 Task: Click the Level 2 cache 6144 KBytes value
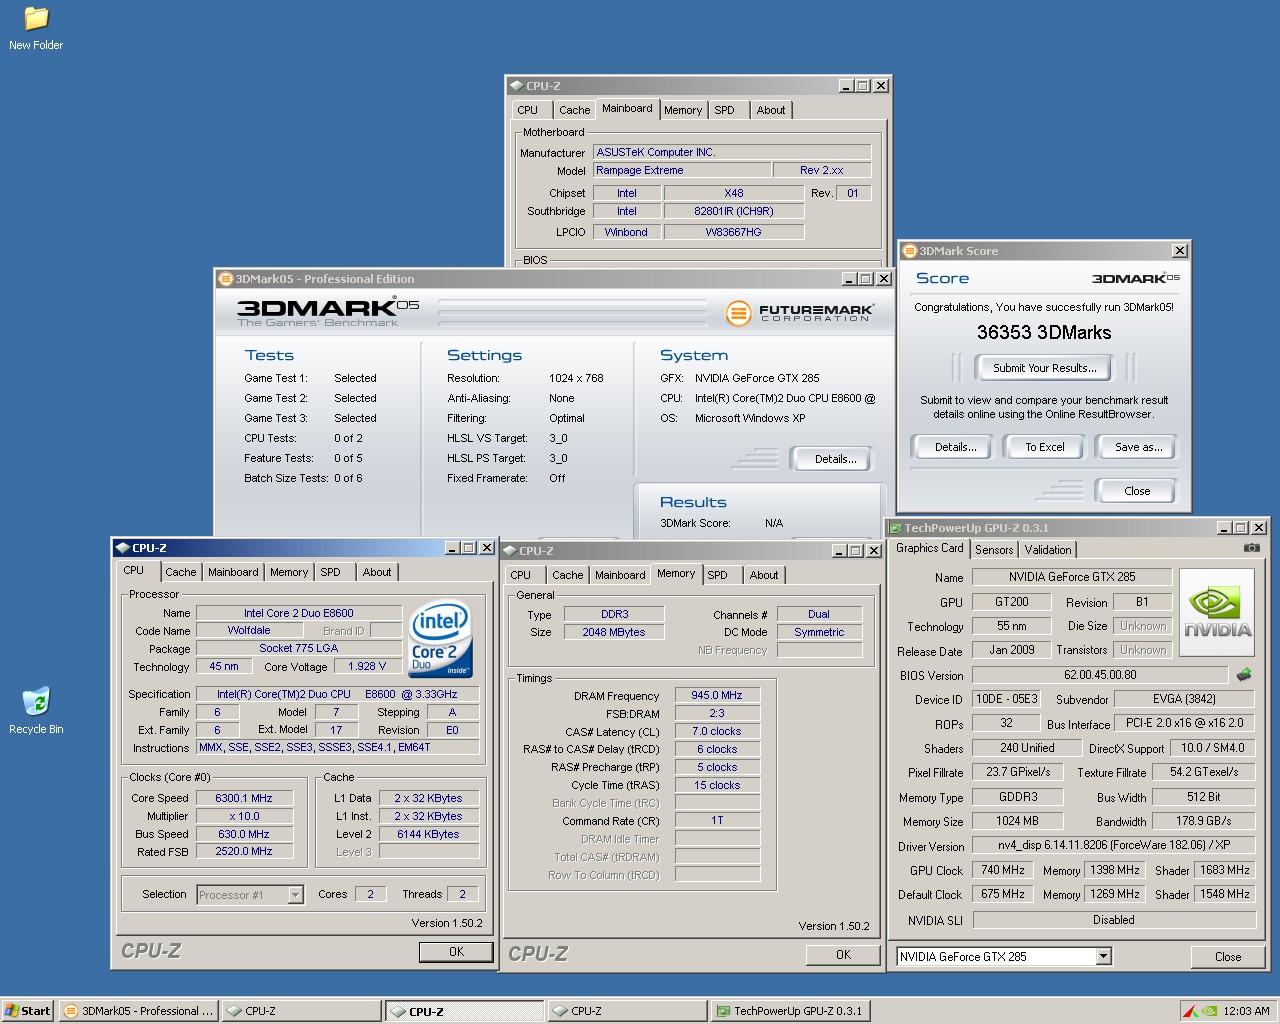pos(428,834)
